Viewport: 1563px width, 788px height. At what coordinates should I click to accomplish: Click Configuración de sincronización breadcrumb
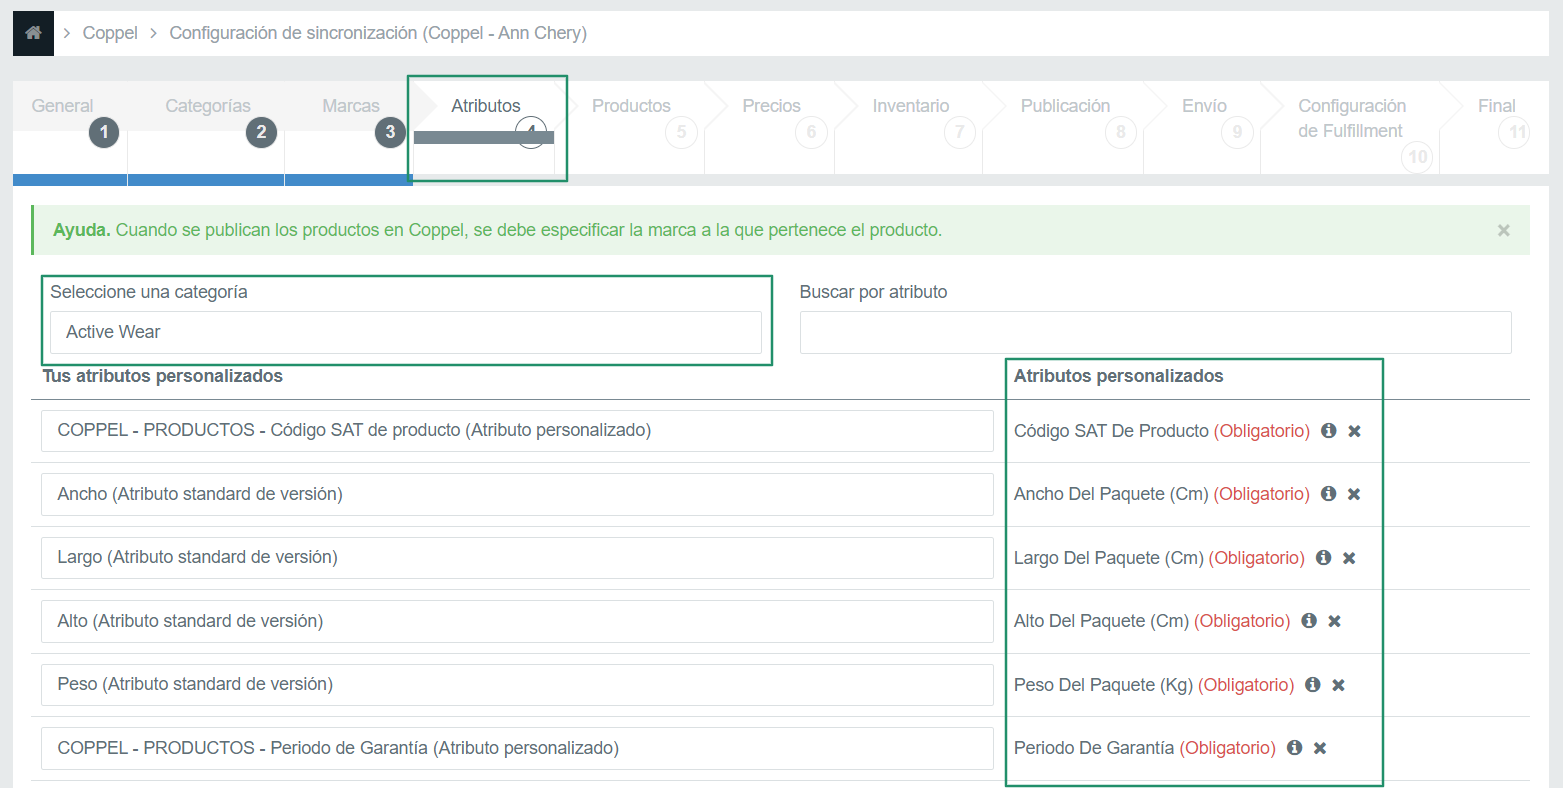click(x=378, y=33)
